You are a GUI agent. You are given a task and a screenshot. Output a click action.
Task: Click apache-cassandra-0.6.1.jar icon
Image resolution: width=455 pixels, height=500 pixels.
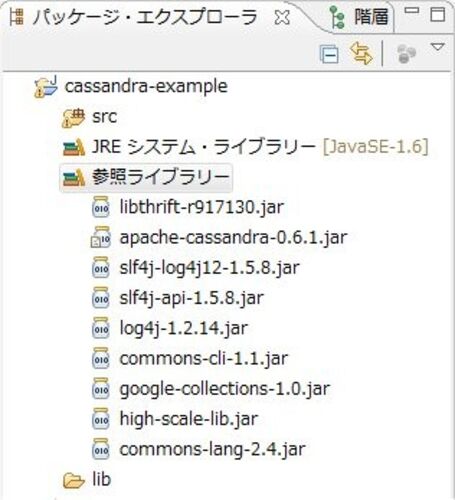tap(100, 237)
